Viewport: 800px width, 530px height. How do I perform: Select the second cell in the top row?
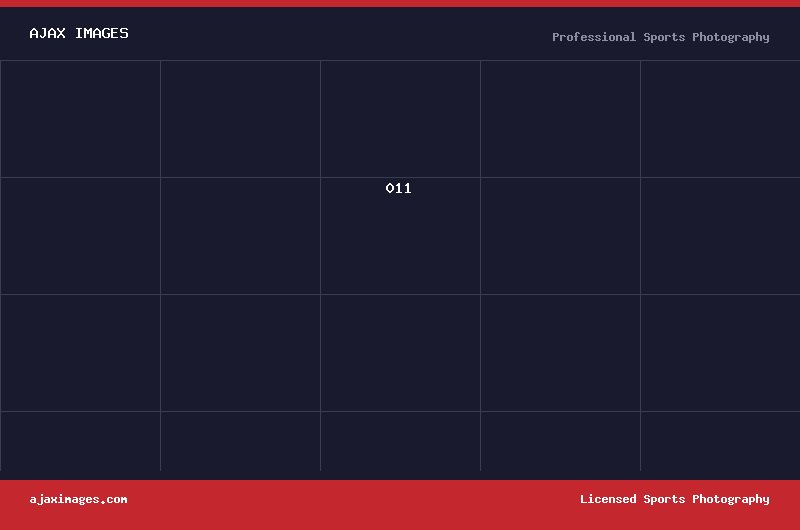click(x=240, y=119)
